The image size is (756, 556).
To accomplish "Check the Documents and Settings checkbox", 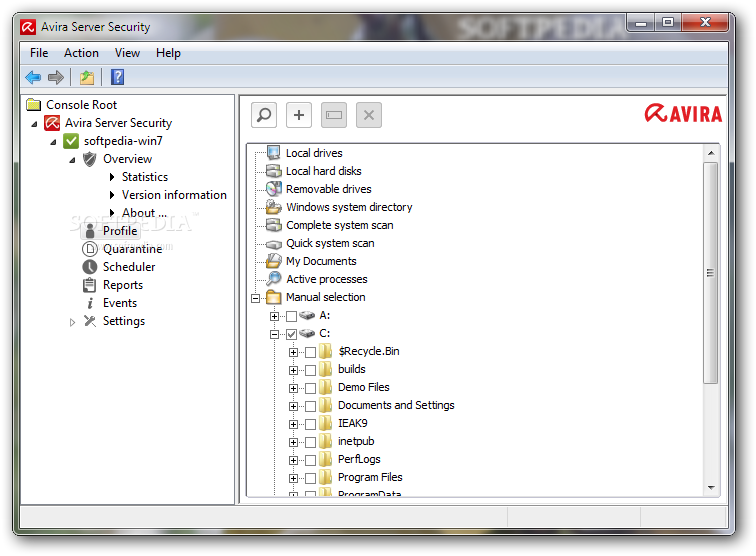I will [x=310, y=407].
